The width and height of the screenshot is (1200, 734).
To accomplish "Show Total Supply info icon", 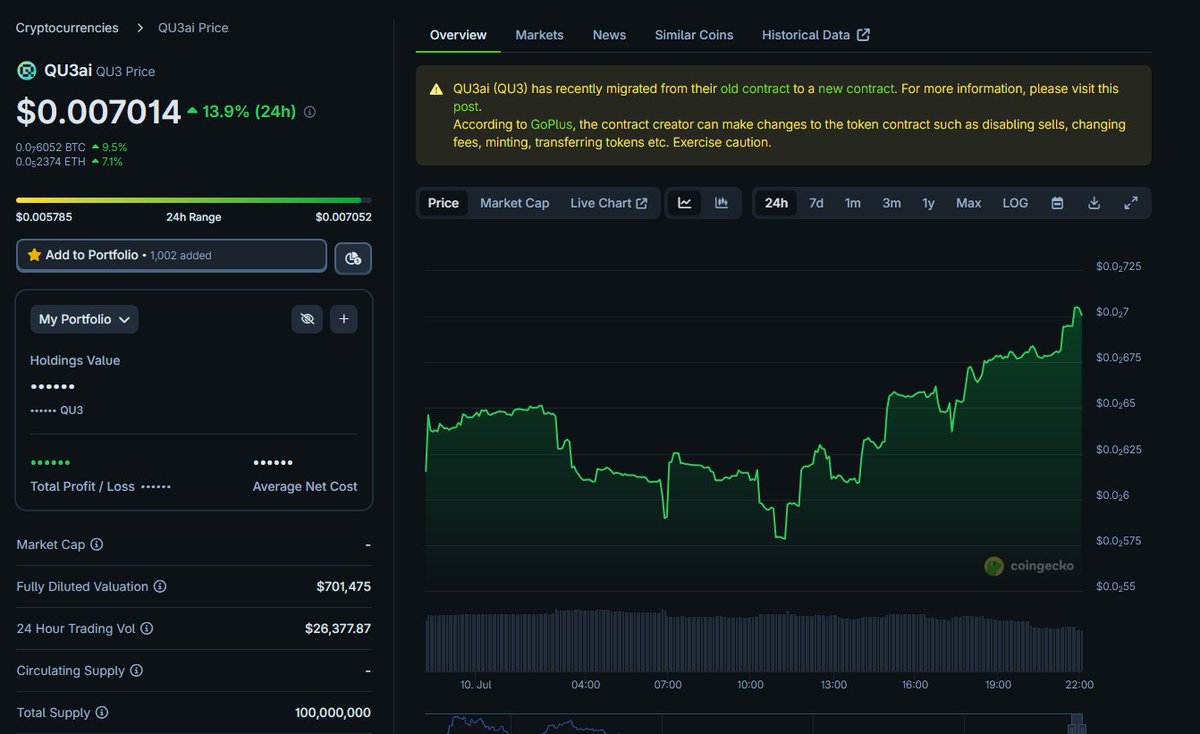I will point(101,713).
